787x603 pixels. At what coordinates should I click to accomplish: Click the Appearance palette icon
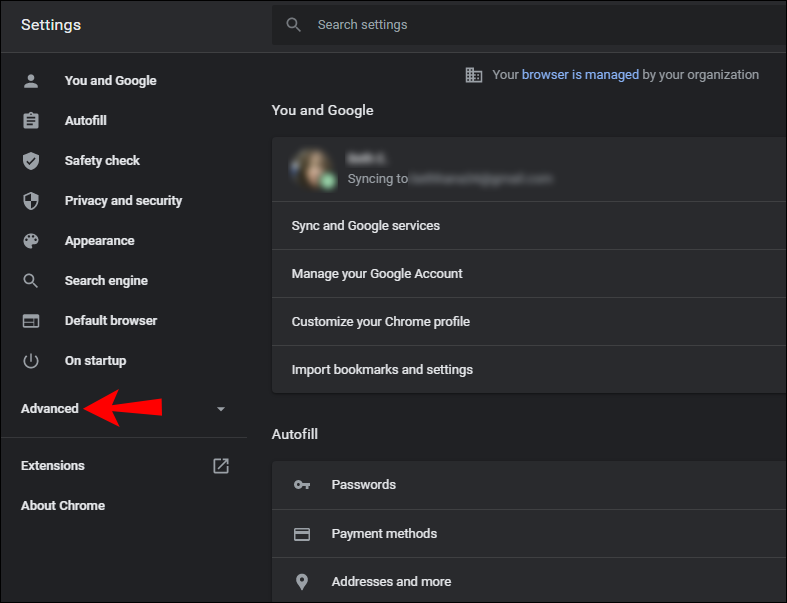tap(31, 241)
